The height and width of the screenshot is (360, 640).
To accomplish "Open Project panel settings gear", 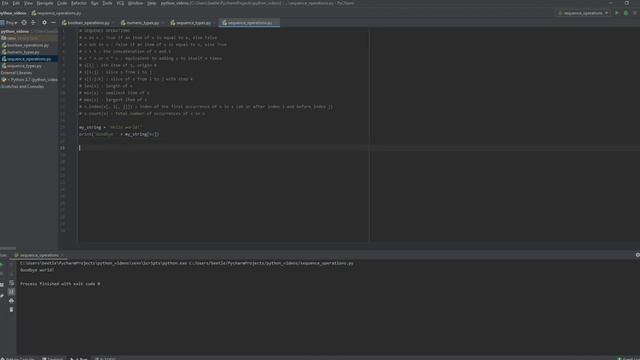I will [x=44, y=23].
